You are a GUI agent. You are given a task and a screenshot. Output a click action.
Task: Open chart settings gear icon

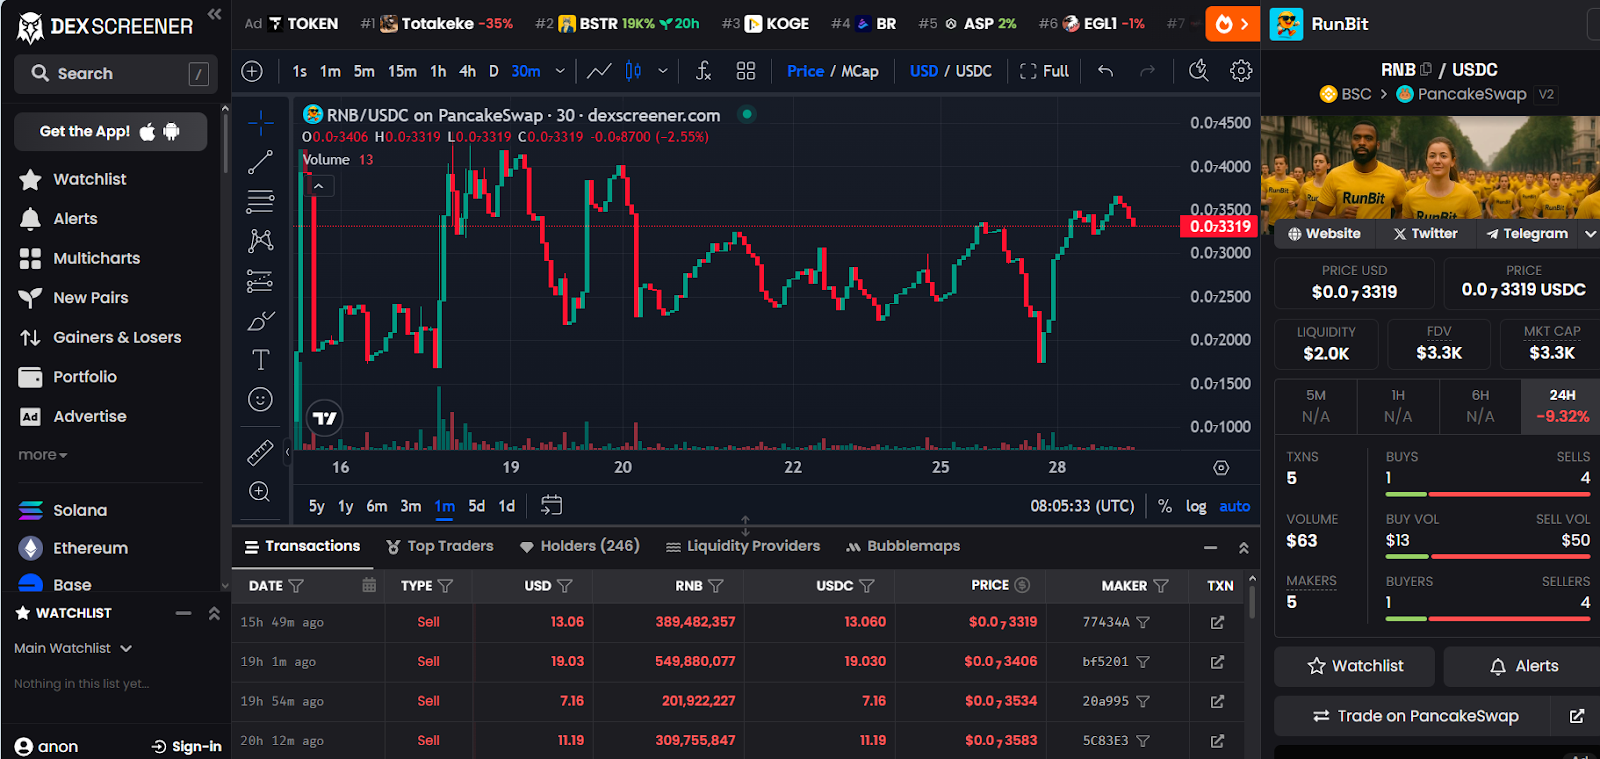pos(1241,71)
